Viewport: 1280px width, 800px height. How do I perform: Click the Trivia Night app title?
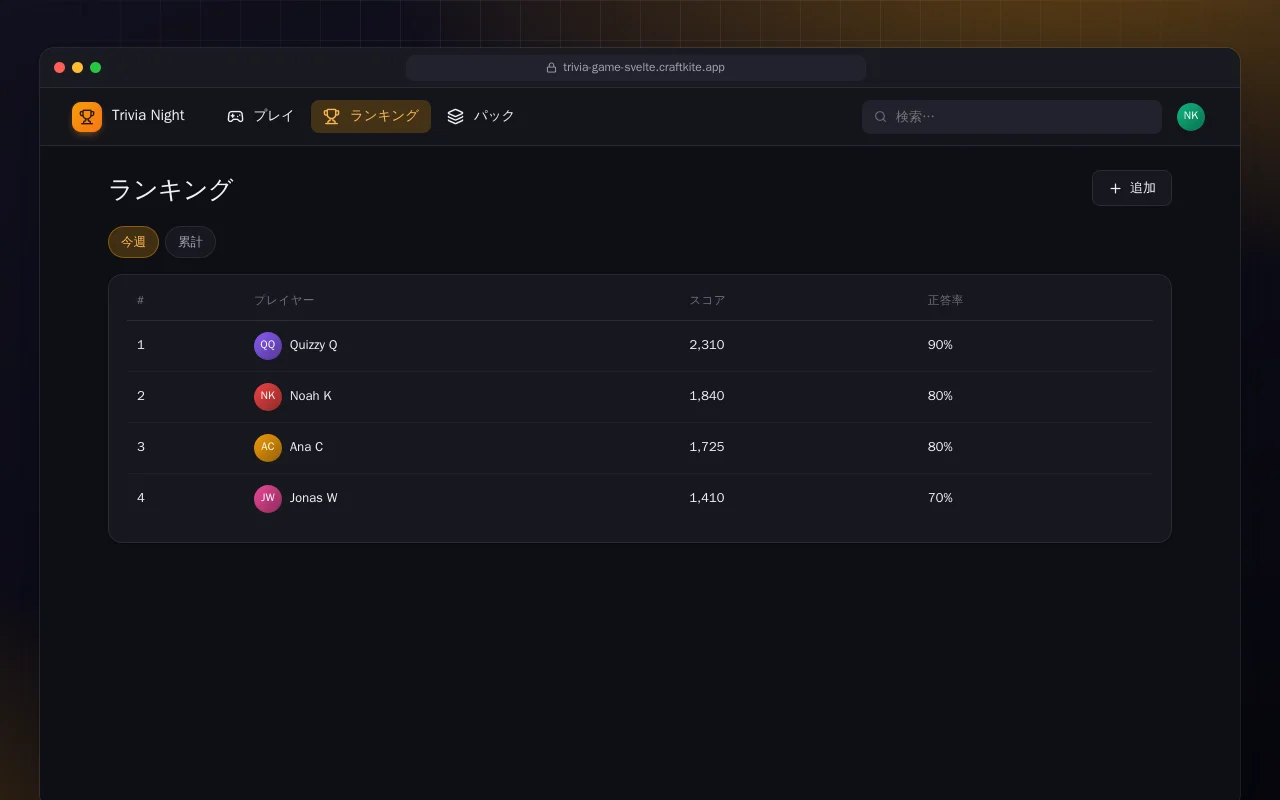coord(148,116)
